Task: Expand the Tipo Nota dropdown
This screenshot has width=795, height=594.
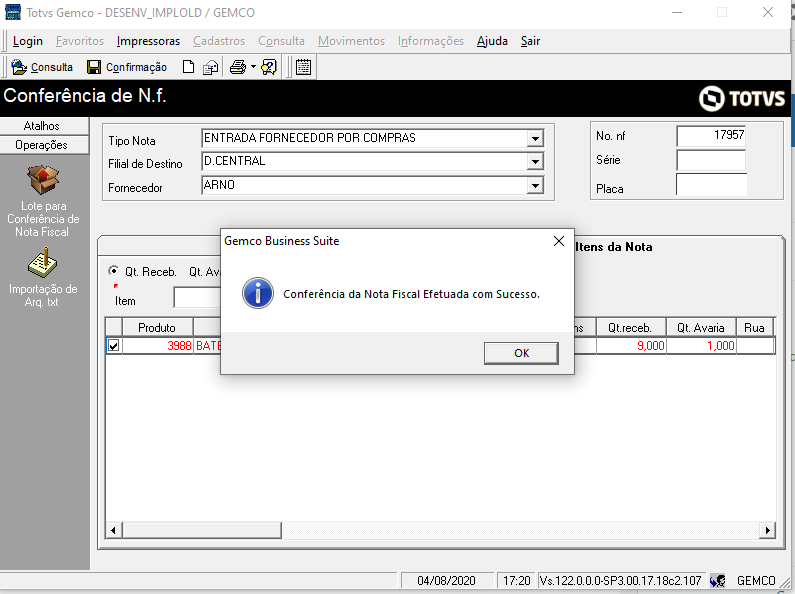Action: coord(535,138)
